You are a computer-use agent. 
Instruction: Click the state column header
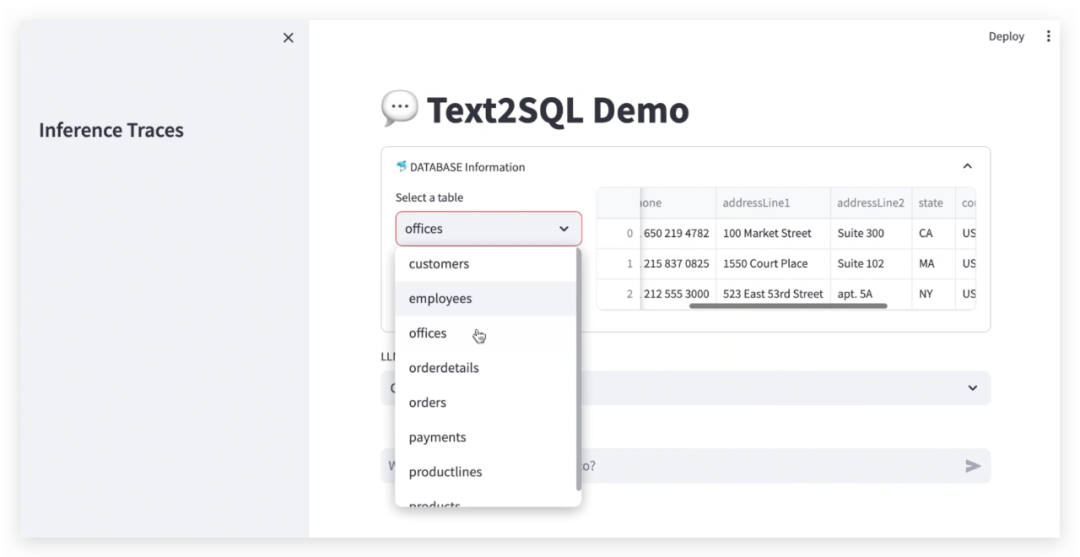933,203
